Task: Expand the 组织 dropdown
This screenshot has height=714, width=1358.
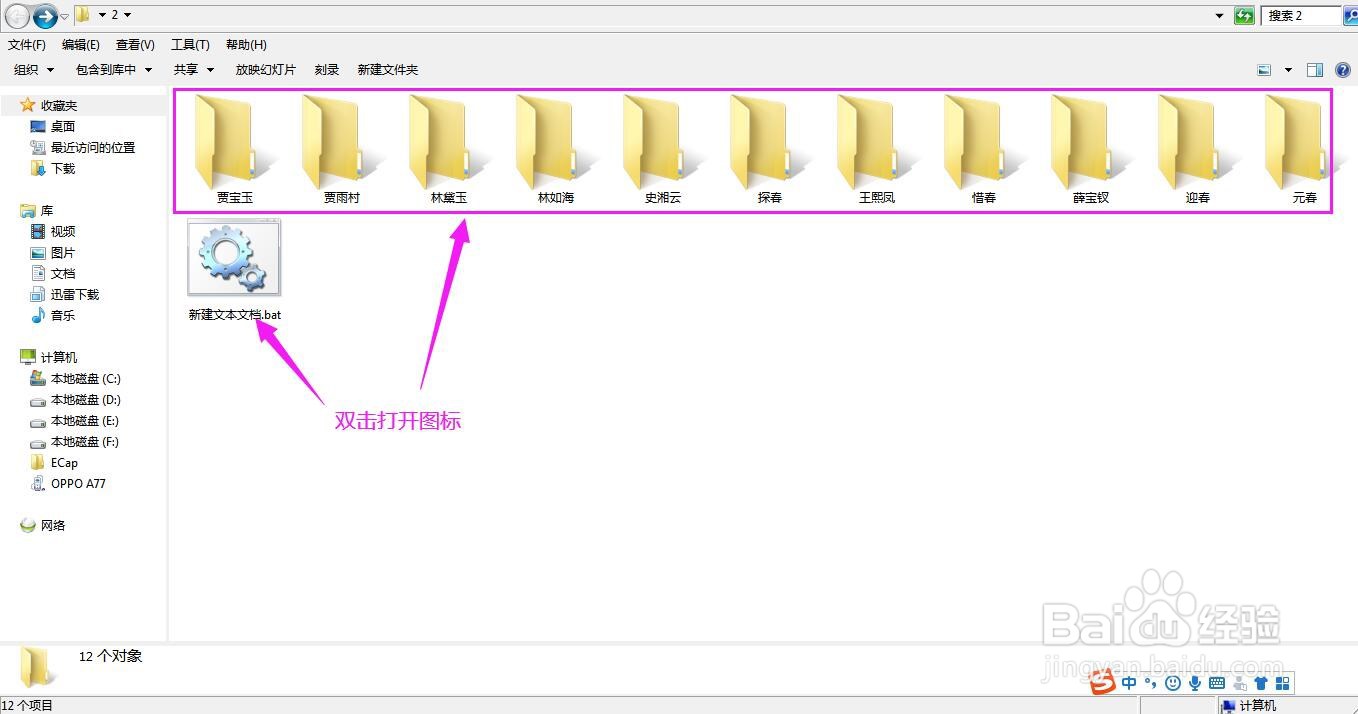Action: 34,70
